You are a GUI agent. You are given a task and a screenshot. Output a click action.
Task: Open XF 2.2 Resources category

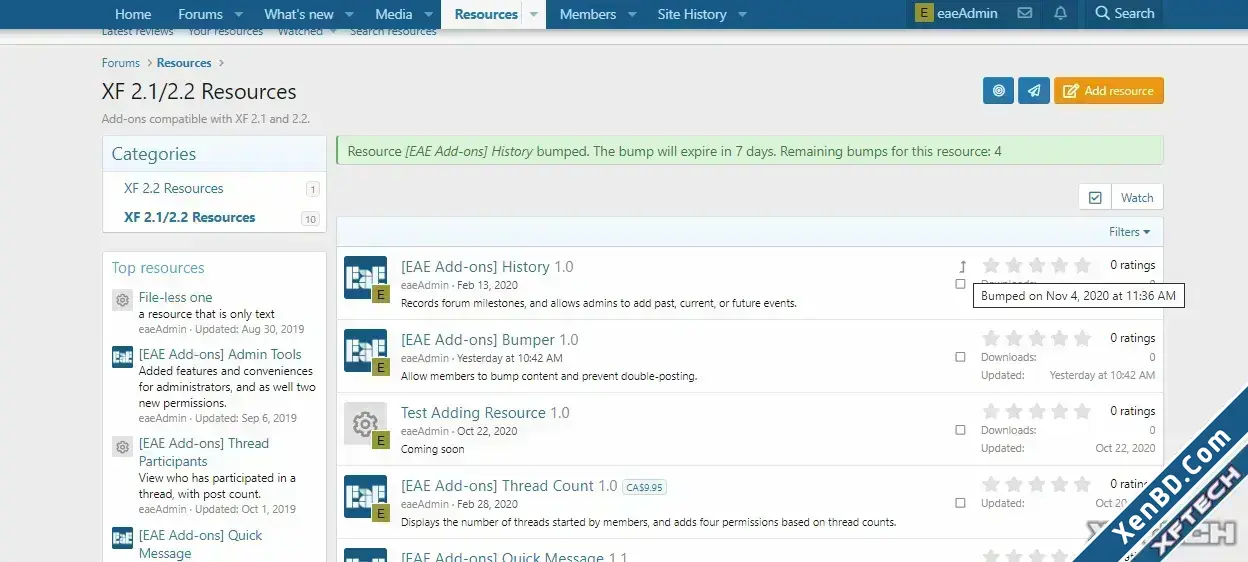(x=174, y=188)
